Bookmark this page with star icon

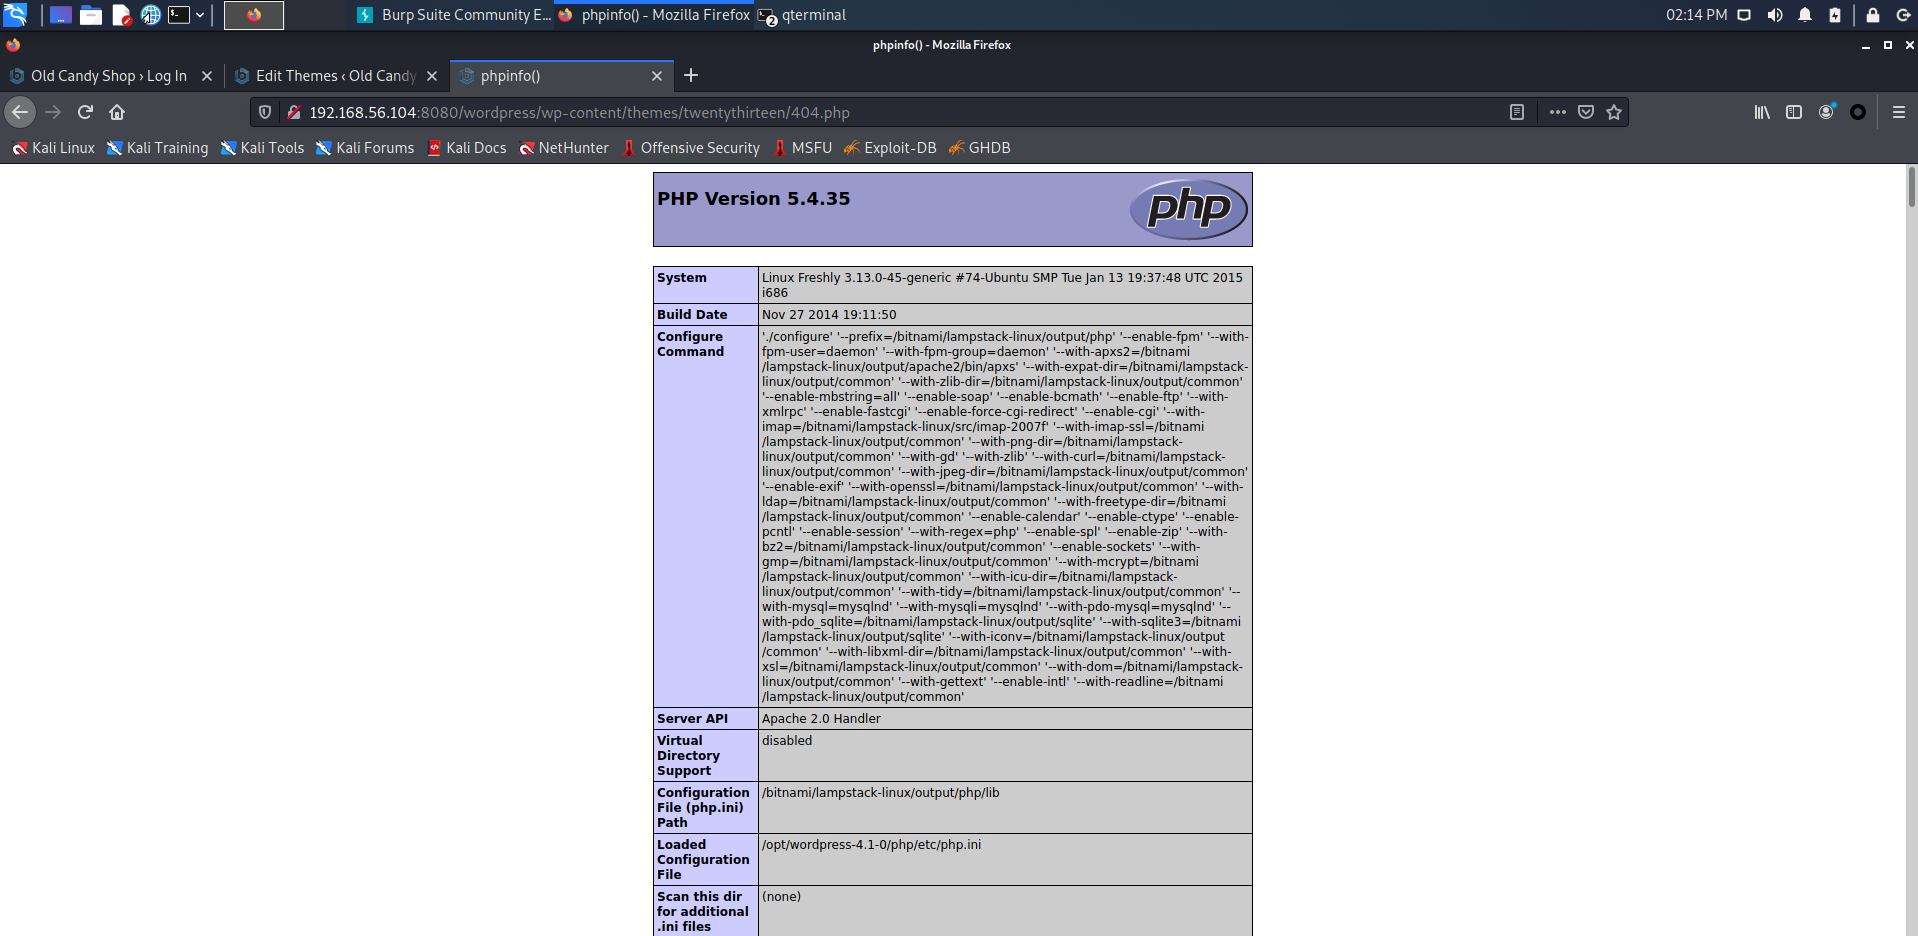point(1613,112)
